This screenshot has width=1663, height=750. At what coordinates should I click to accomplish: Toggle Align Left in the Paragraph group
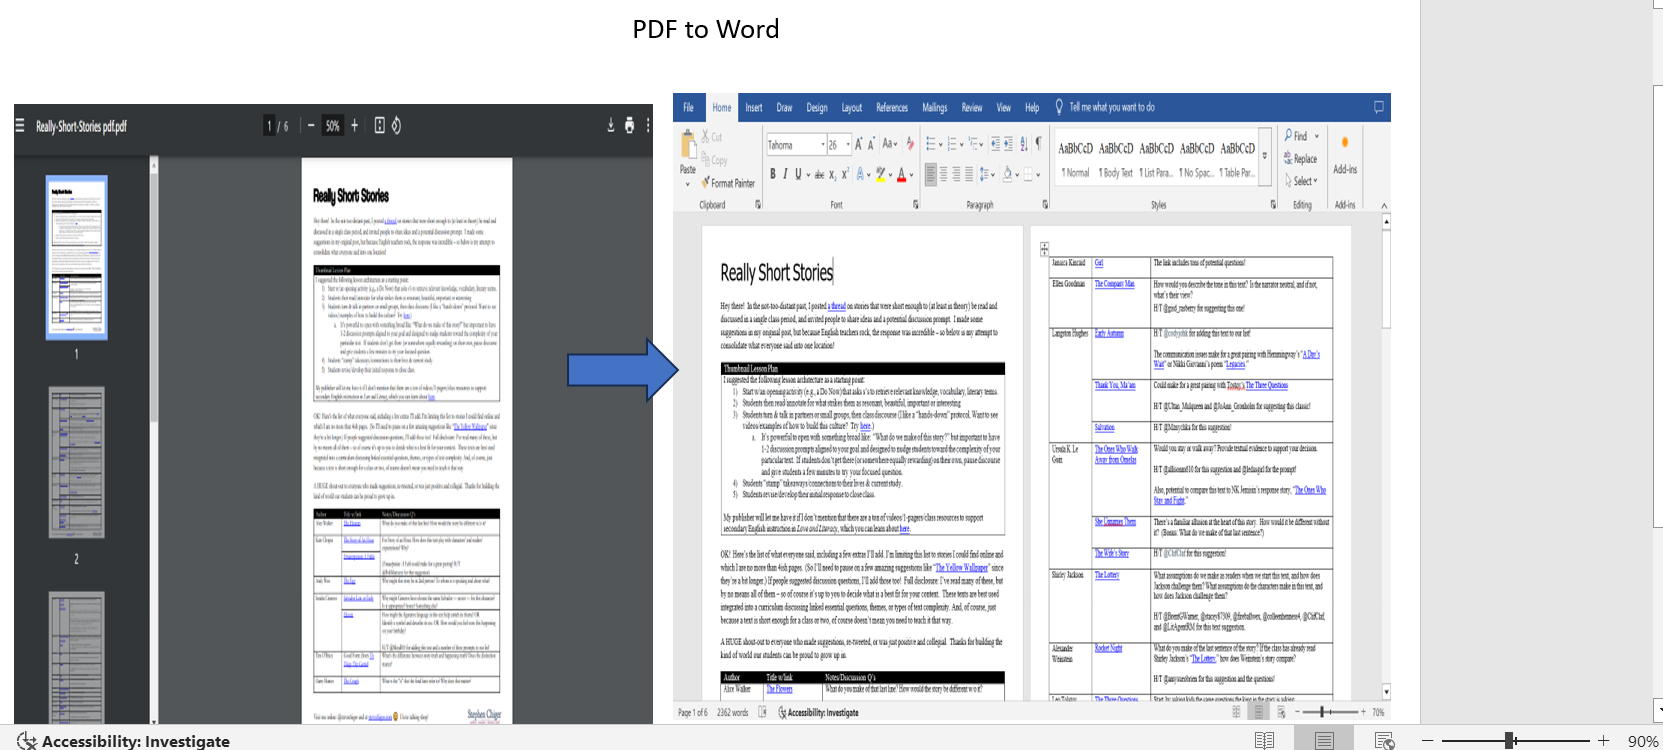[x=930, y=174]
